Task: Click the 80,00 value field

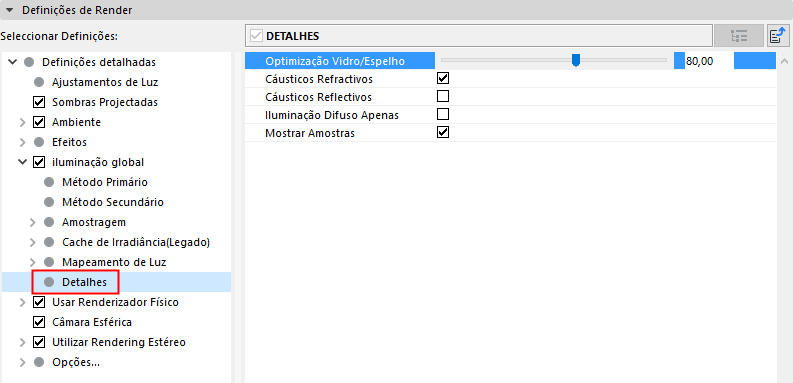Action: 709,61
